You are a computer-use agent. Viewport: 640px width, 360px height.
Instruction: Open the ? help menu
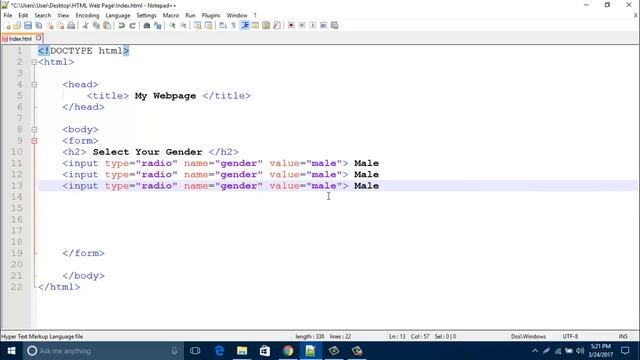point(255,15)
